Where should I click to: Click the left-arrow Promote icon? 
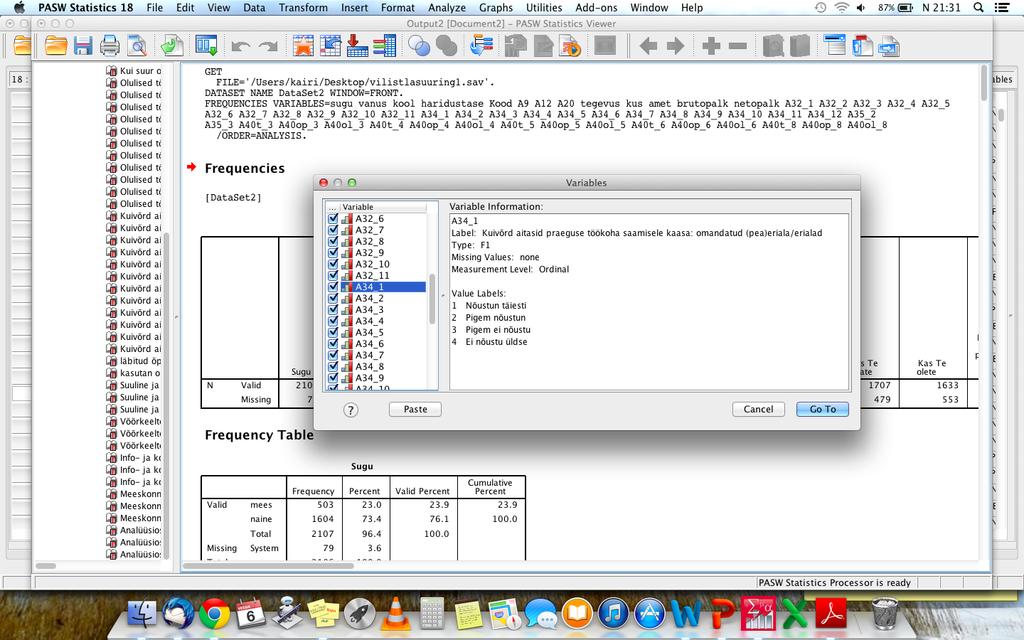pos(648,46)
